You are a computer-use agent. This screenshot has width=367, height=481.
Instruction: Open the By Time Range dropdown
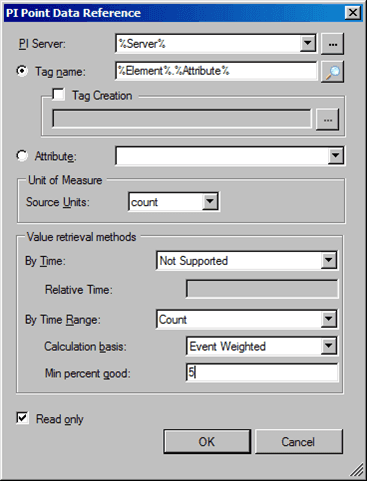(329, 319)
